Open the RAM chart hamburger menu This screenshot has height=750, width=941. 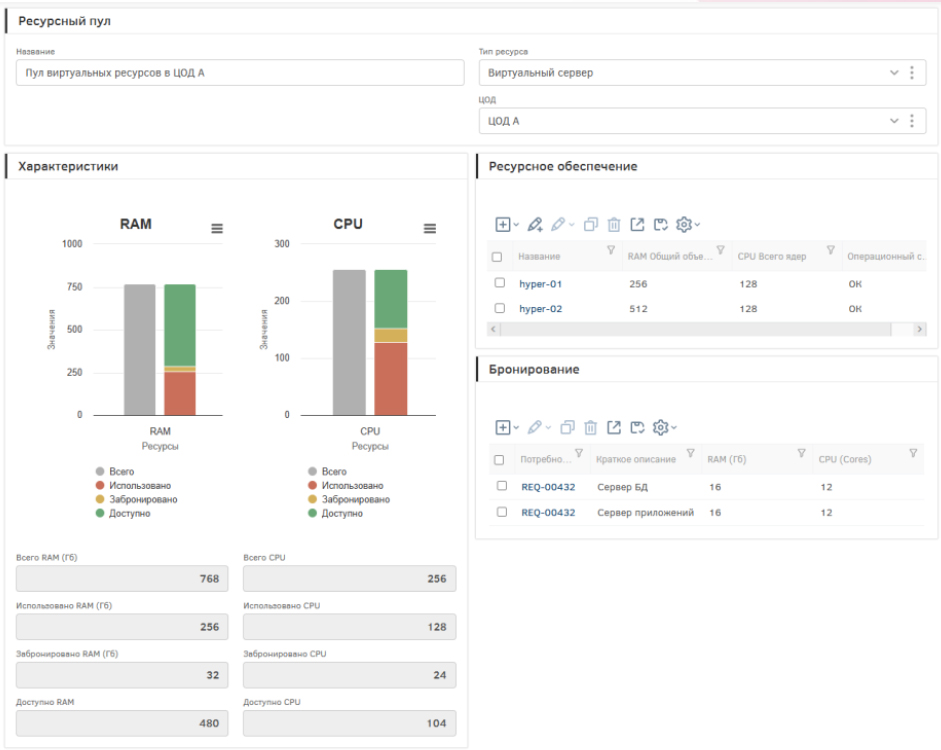pos(217,229)
